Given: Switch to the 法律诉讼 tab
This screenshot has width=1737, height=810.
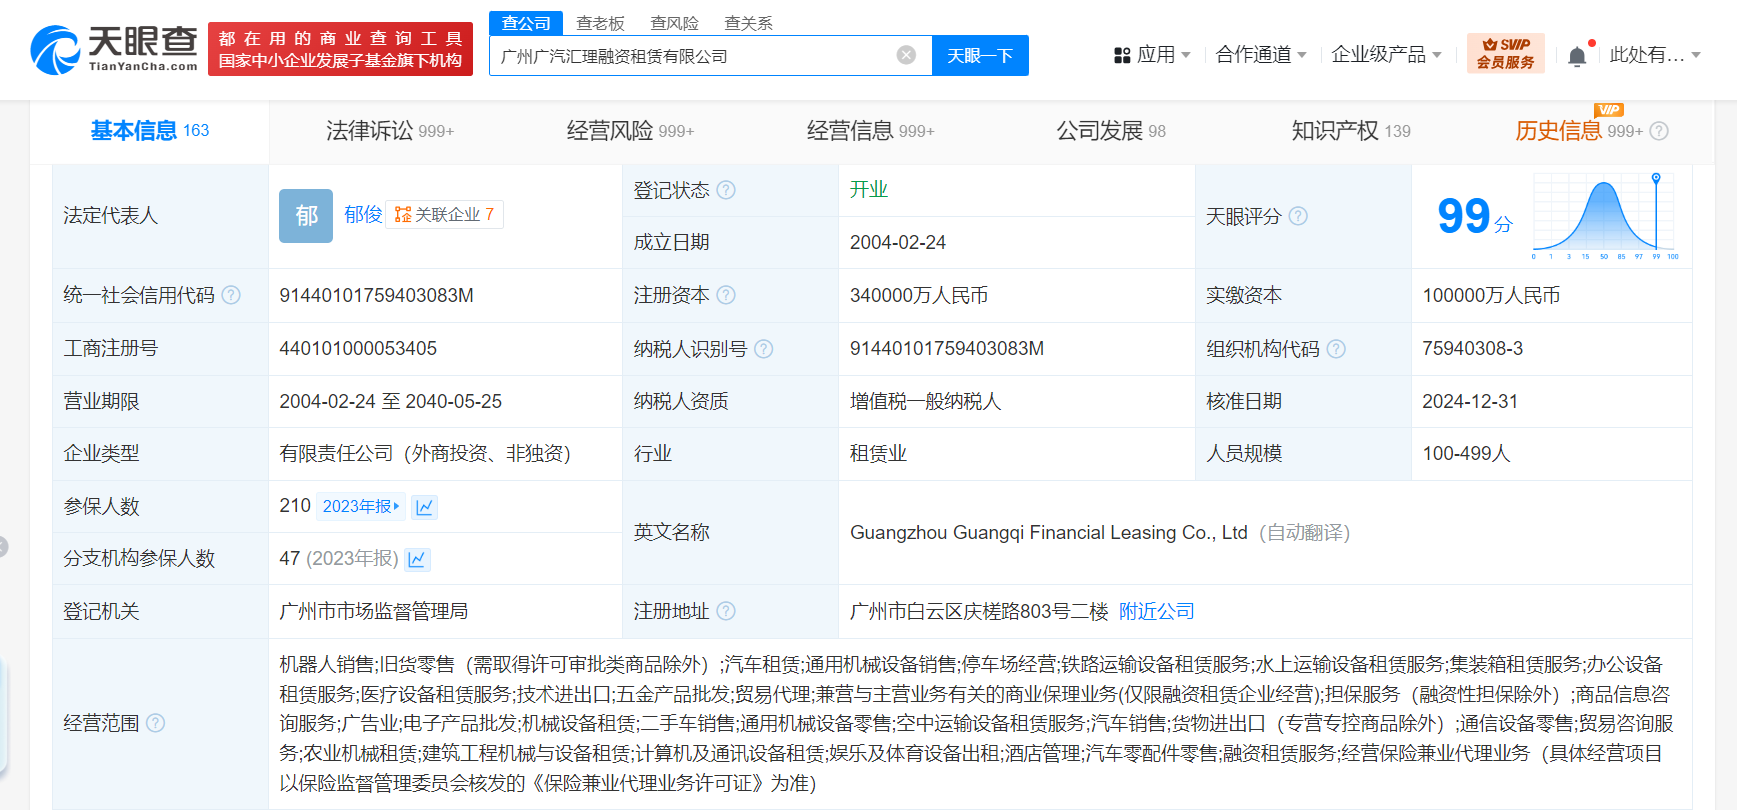Looking at the screenshot, I should tap(389, 131).
